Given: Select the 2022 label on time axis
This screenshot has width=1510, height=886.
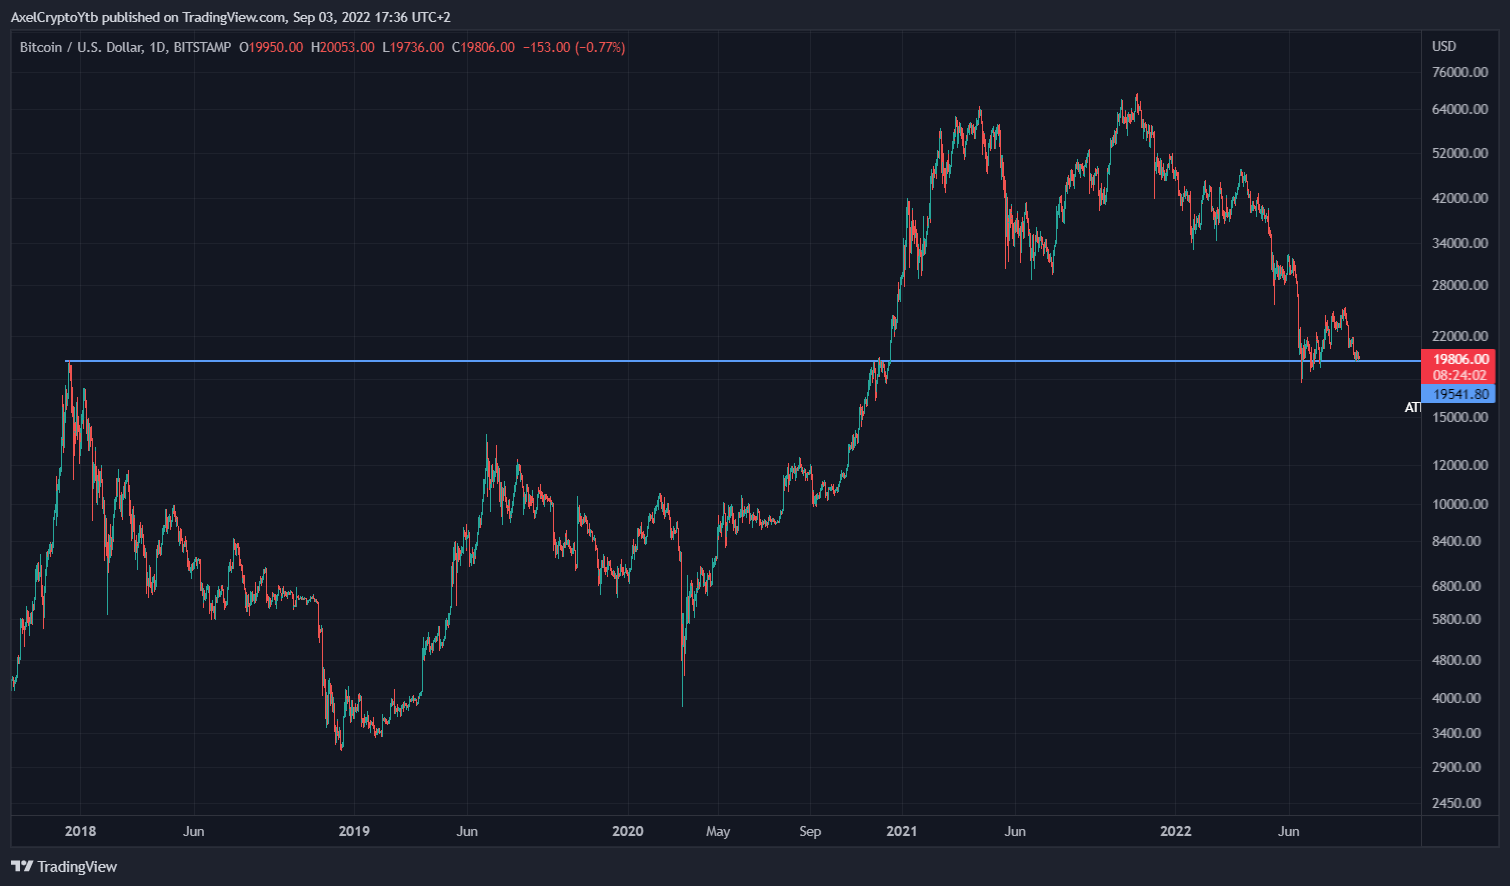Looking at the screenshot, I should pos(1175,830).
